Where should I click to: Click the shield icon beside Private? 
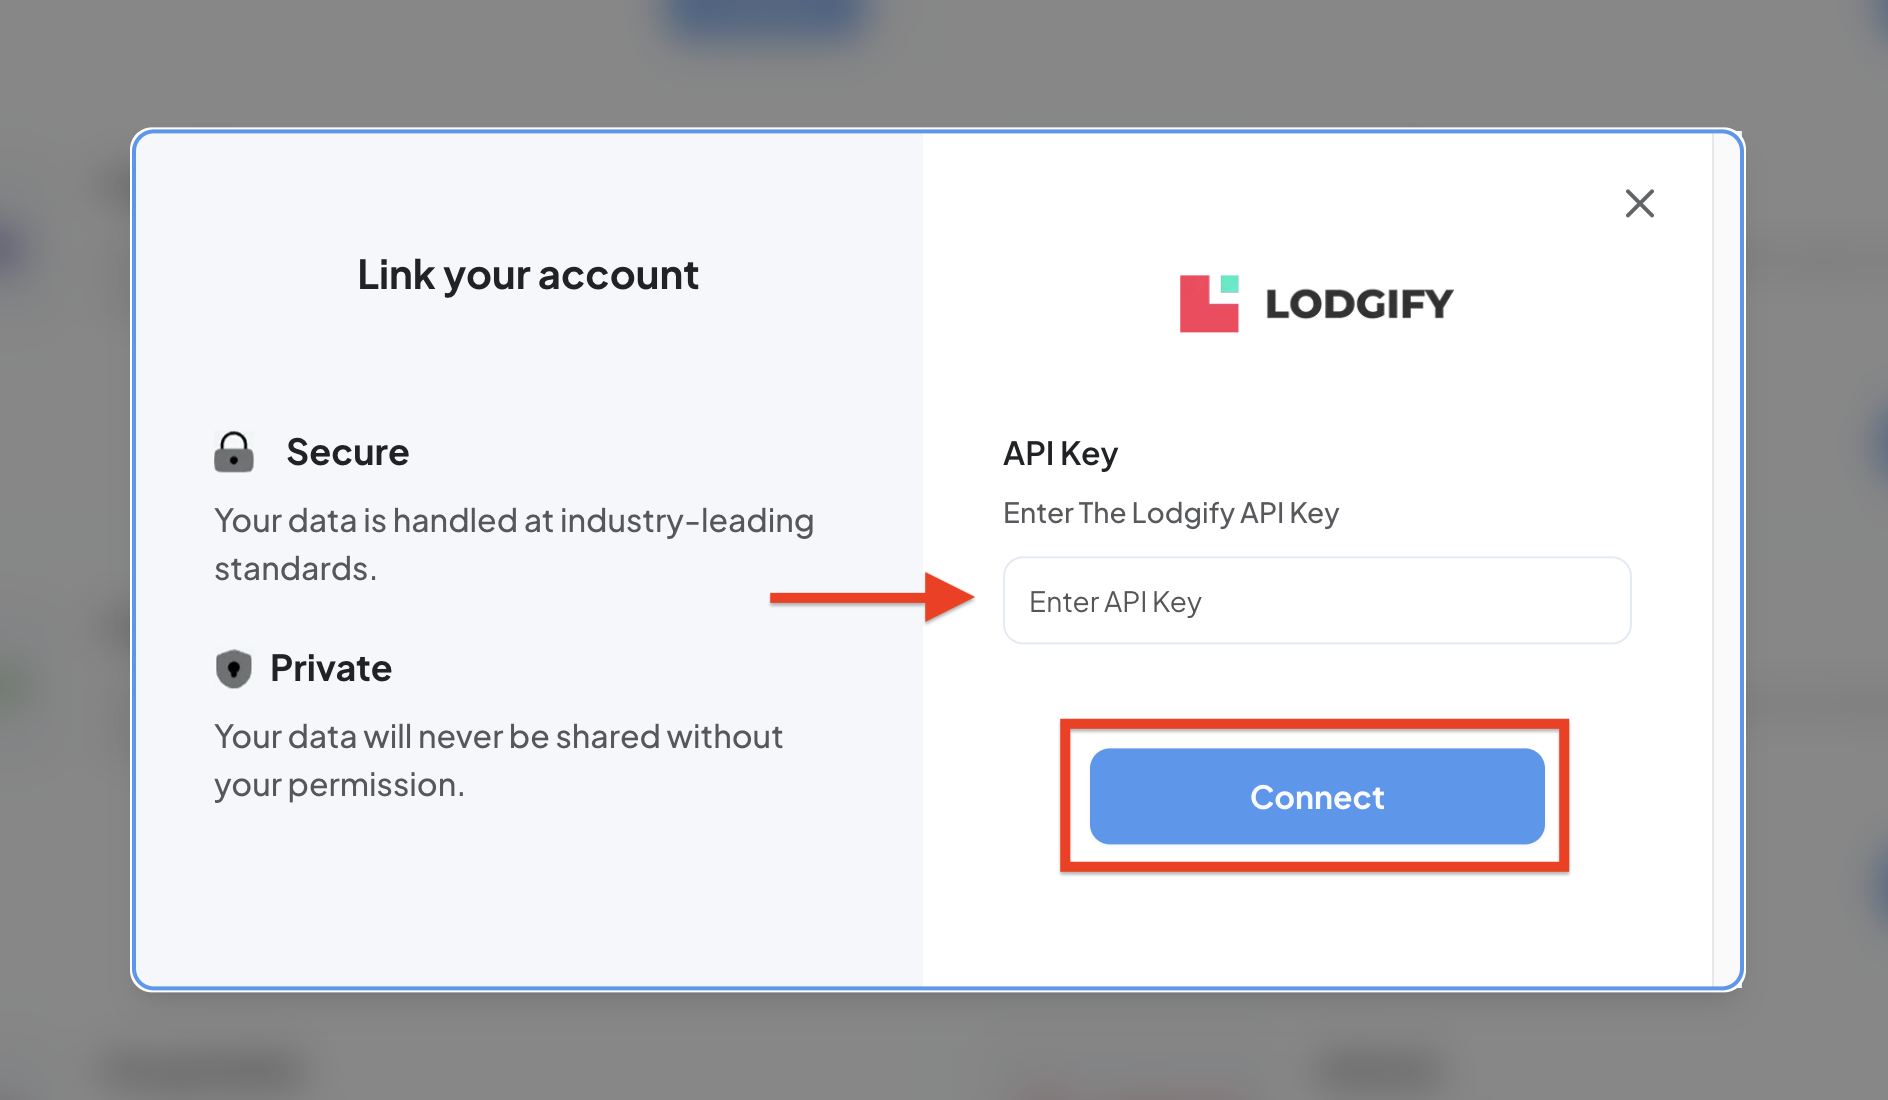(x=233, y=668)
